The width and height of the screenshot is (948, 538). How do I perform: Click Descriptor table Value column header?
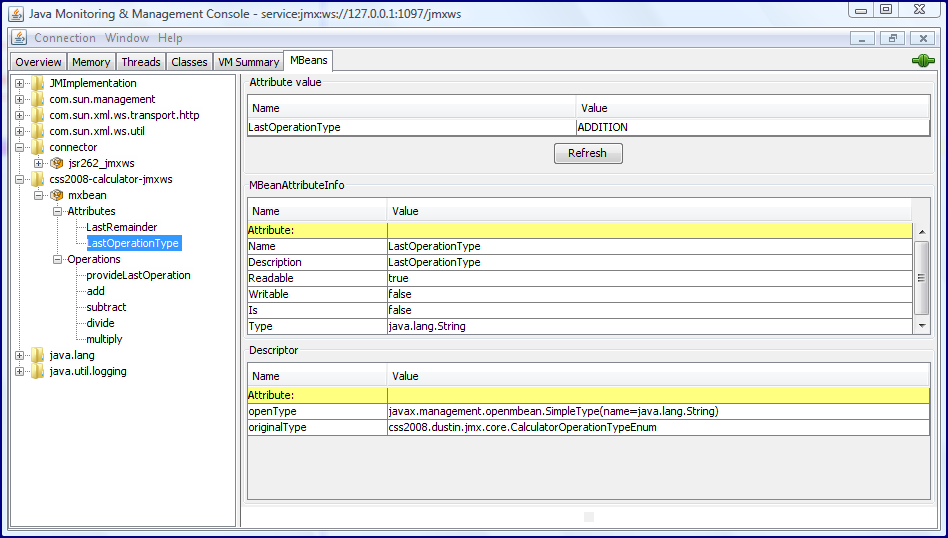658,376
